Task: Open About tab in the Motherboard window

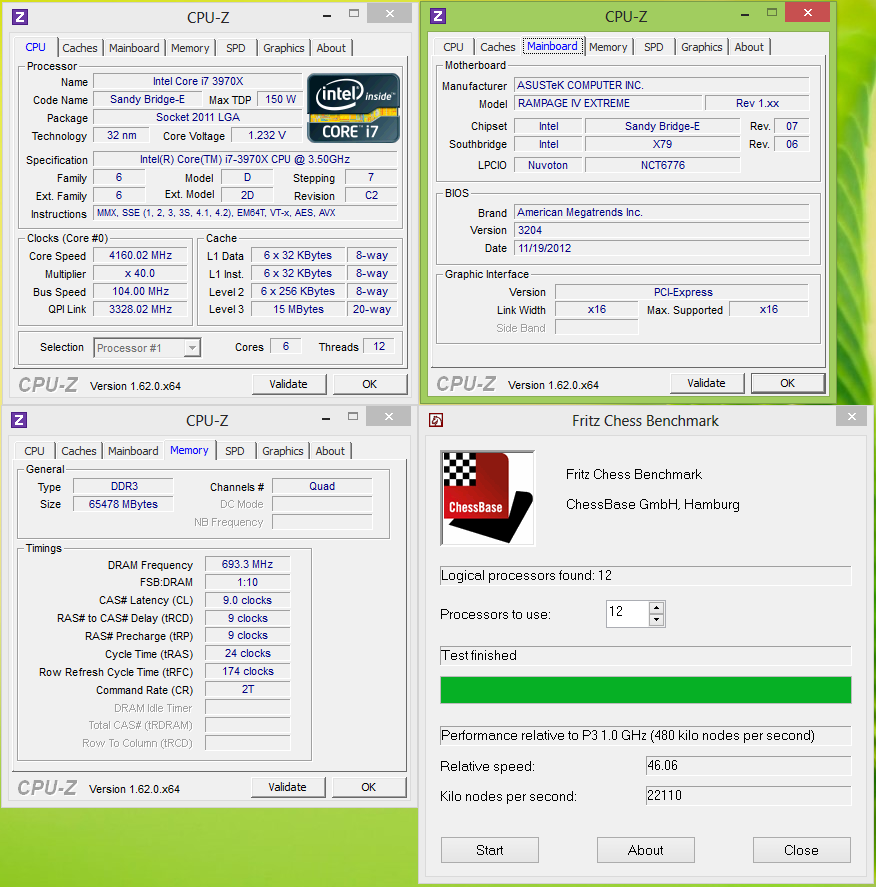Action: [749, 47]
